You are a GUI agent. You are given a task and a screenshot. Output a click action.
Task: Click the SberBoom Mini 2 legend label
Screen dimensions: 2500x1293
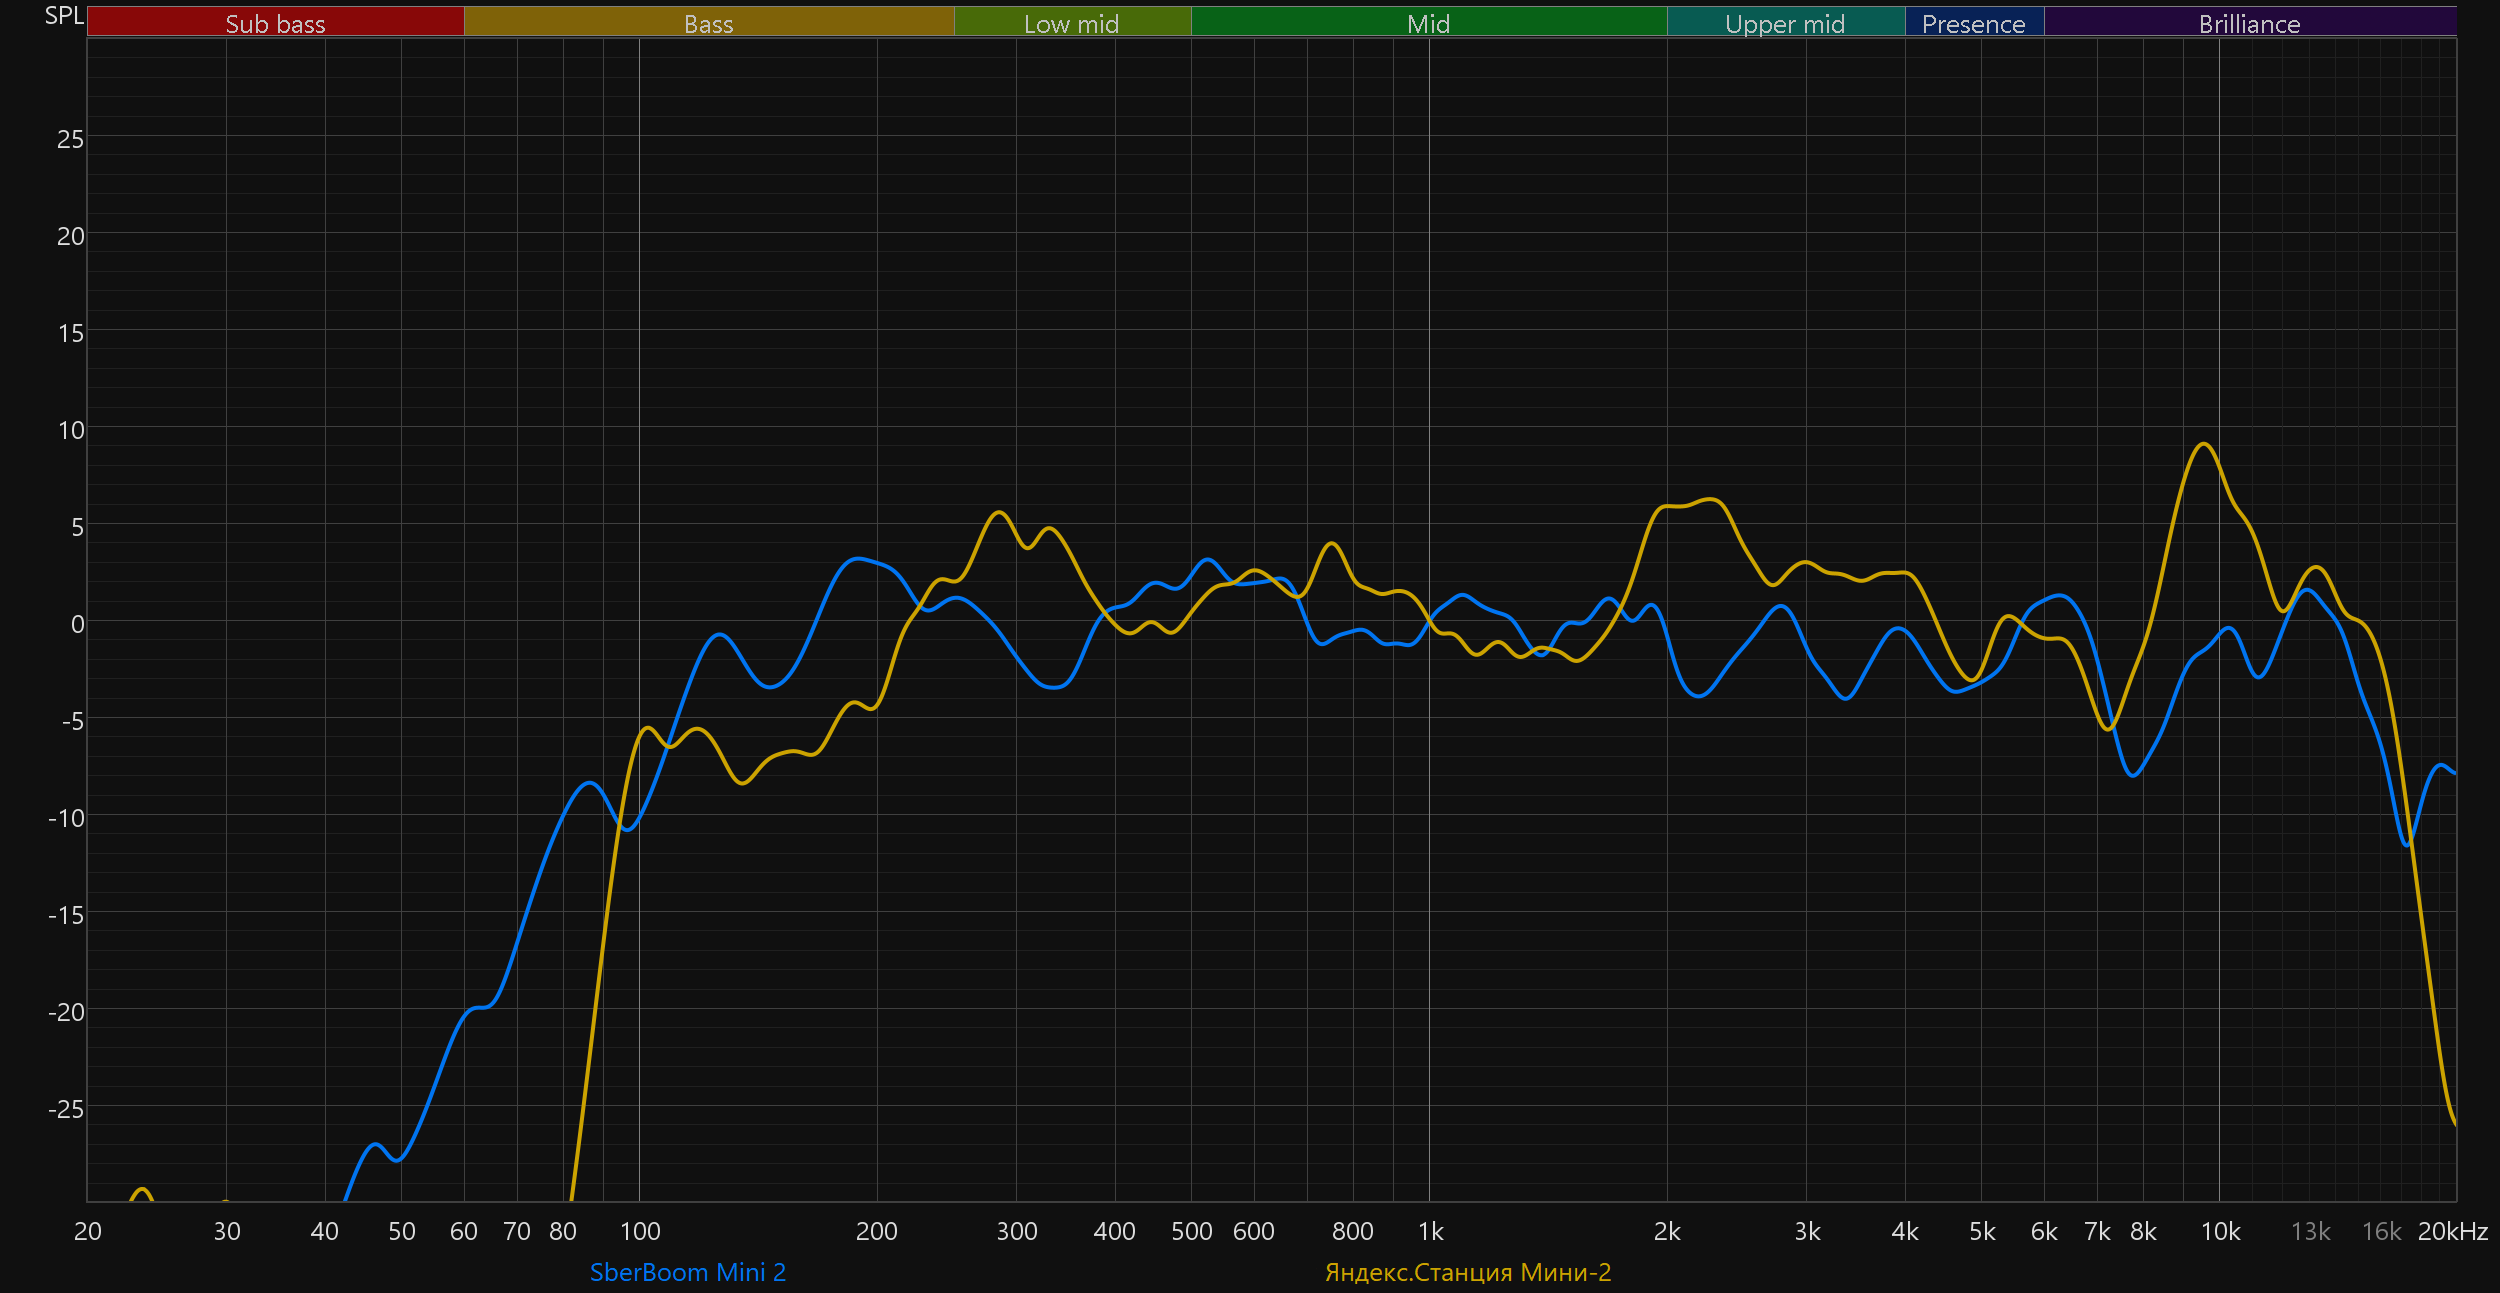(688, 1272)
